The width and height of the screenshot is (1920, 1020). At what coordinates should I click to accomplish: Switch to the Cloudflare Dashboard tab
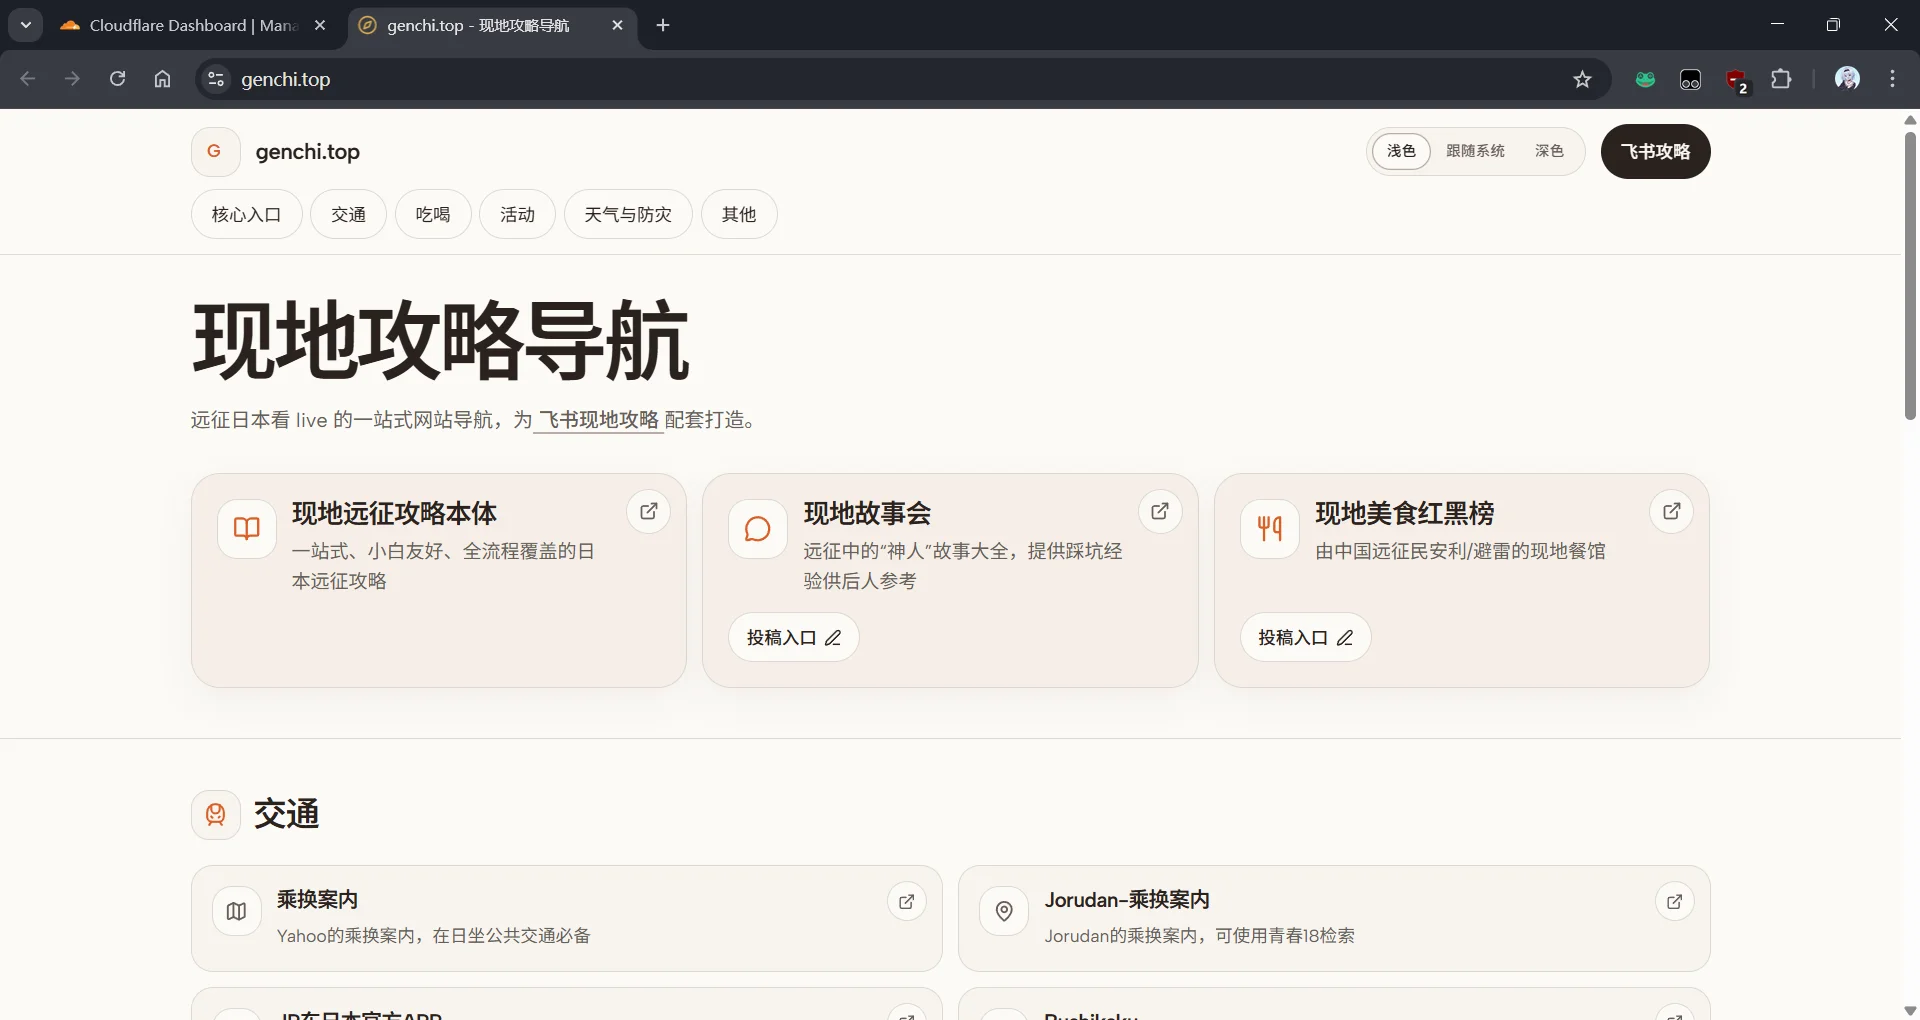pyautogui.click(x=180, y=25)
